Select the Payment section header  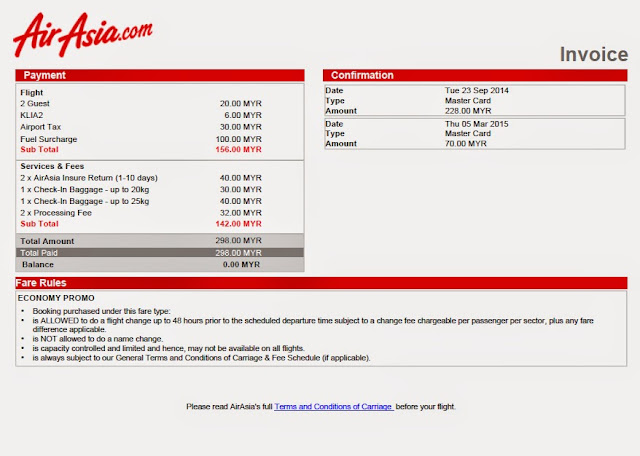[160, 75]
